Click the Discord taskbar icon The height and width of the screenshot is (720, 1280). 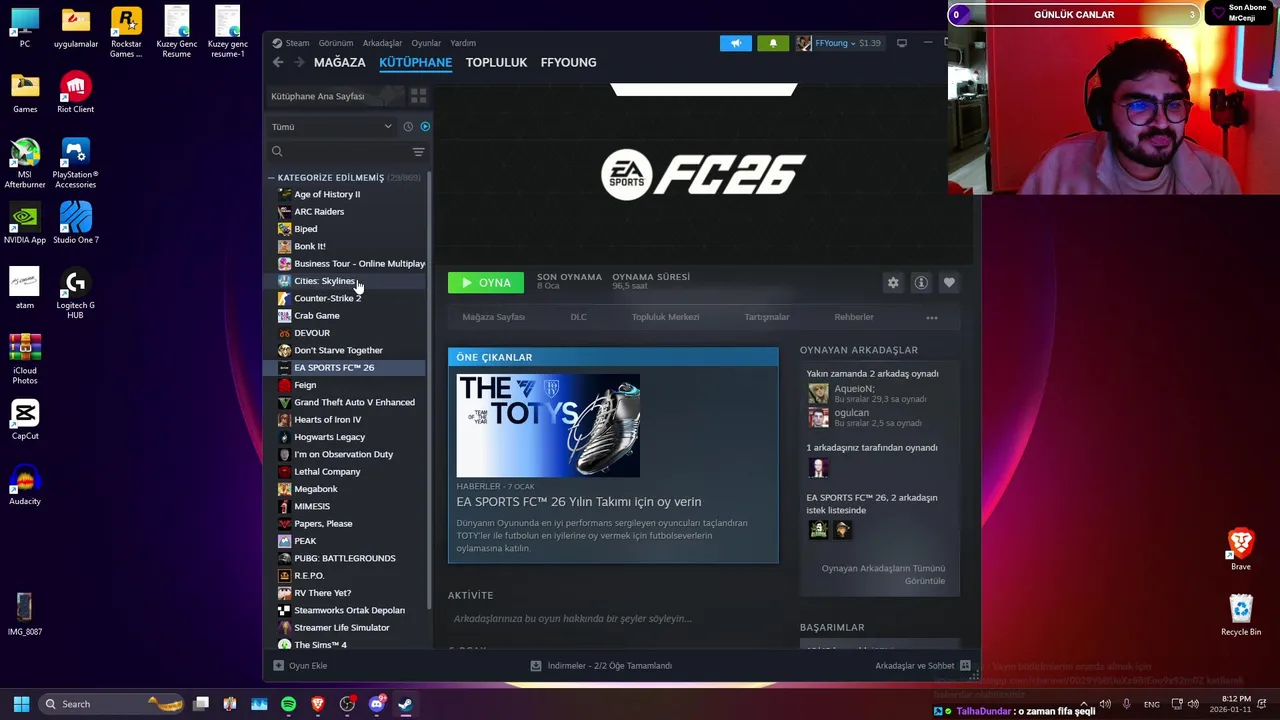coord(376,704)
